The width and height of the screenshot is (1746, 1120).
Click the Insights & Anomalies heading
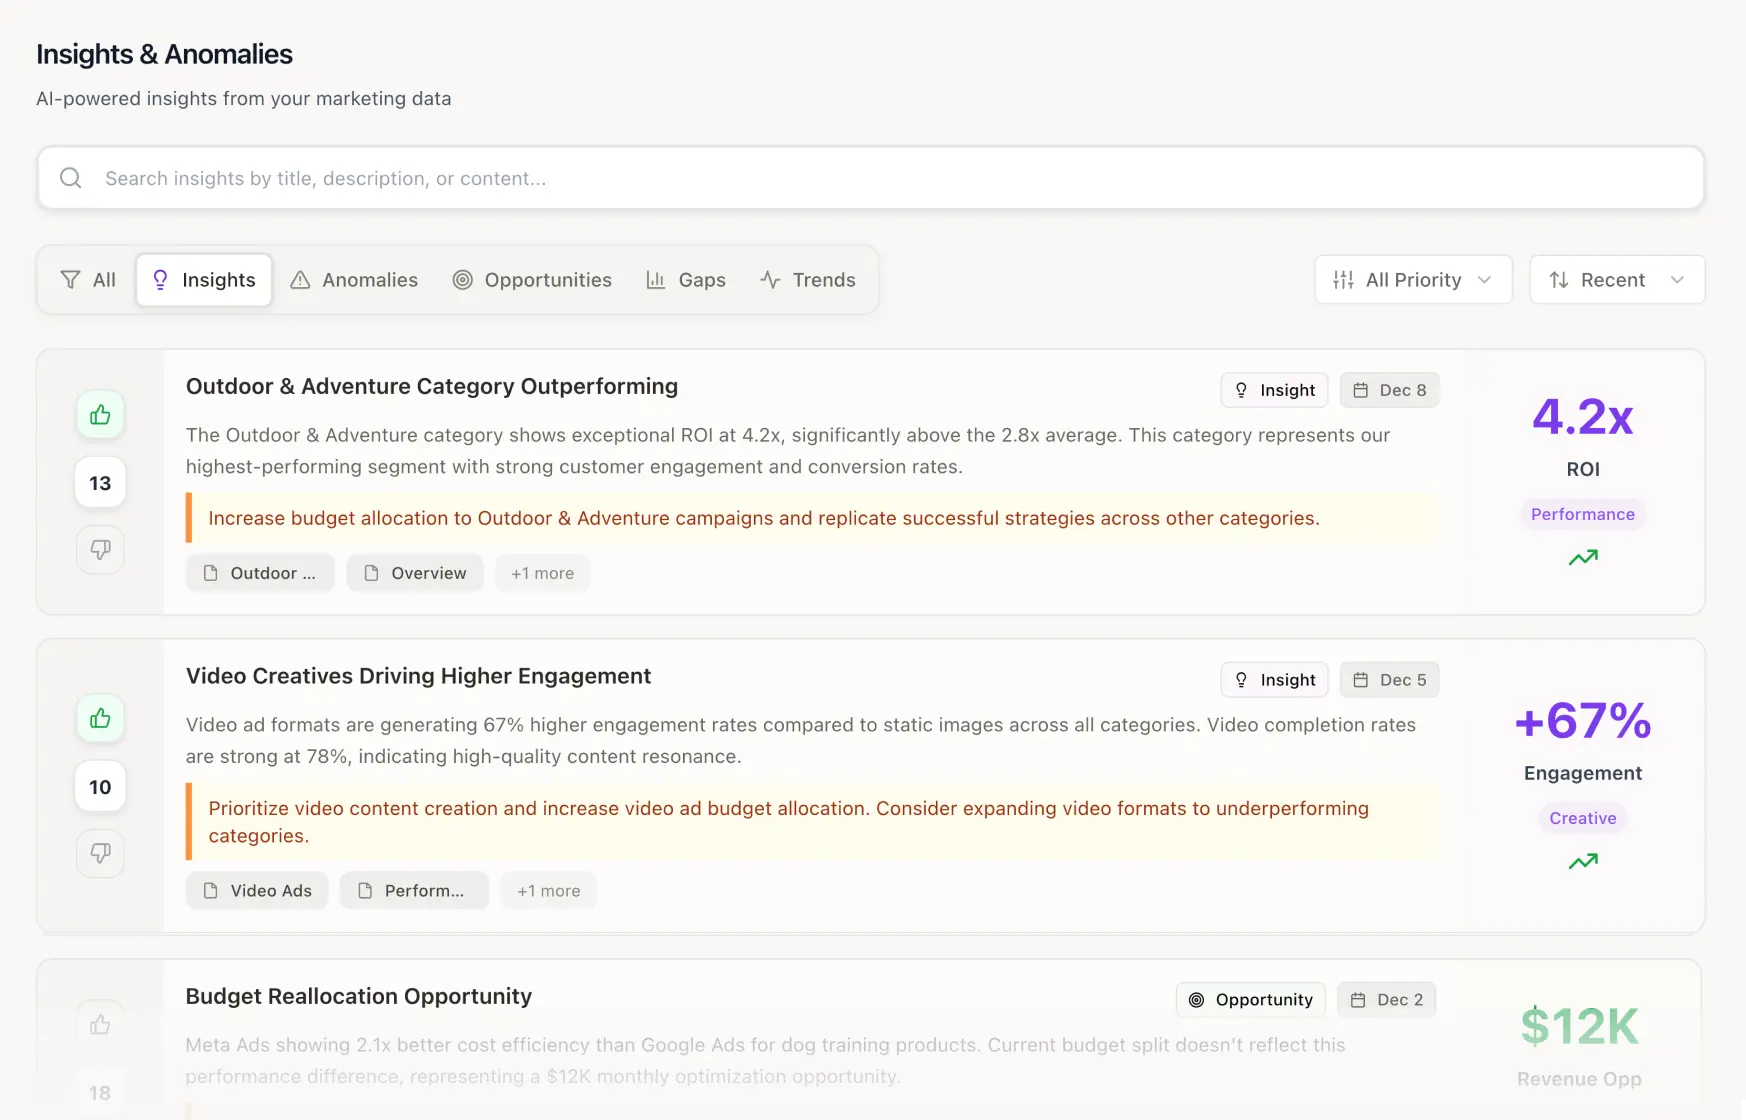164,54
